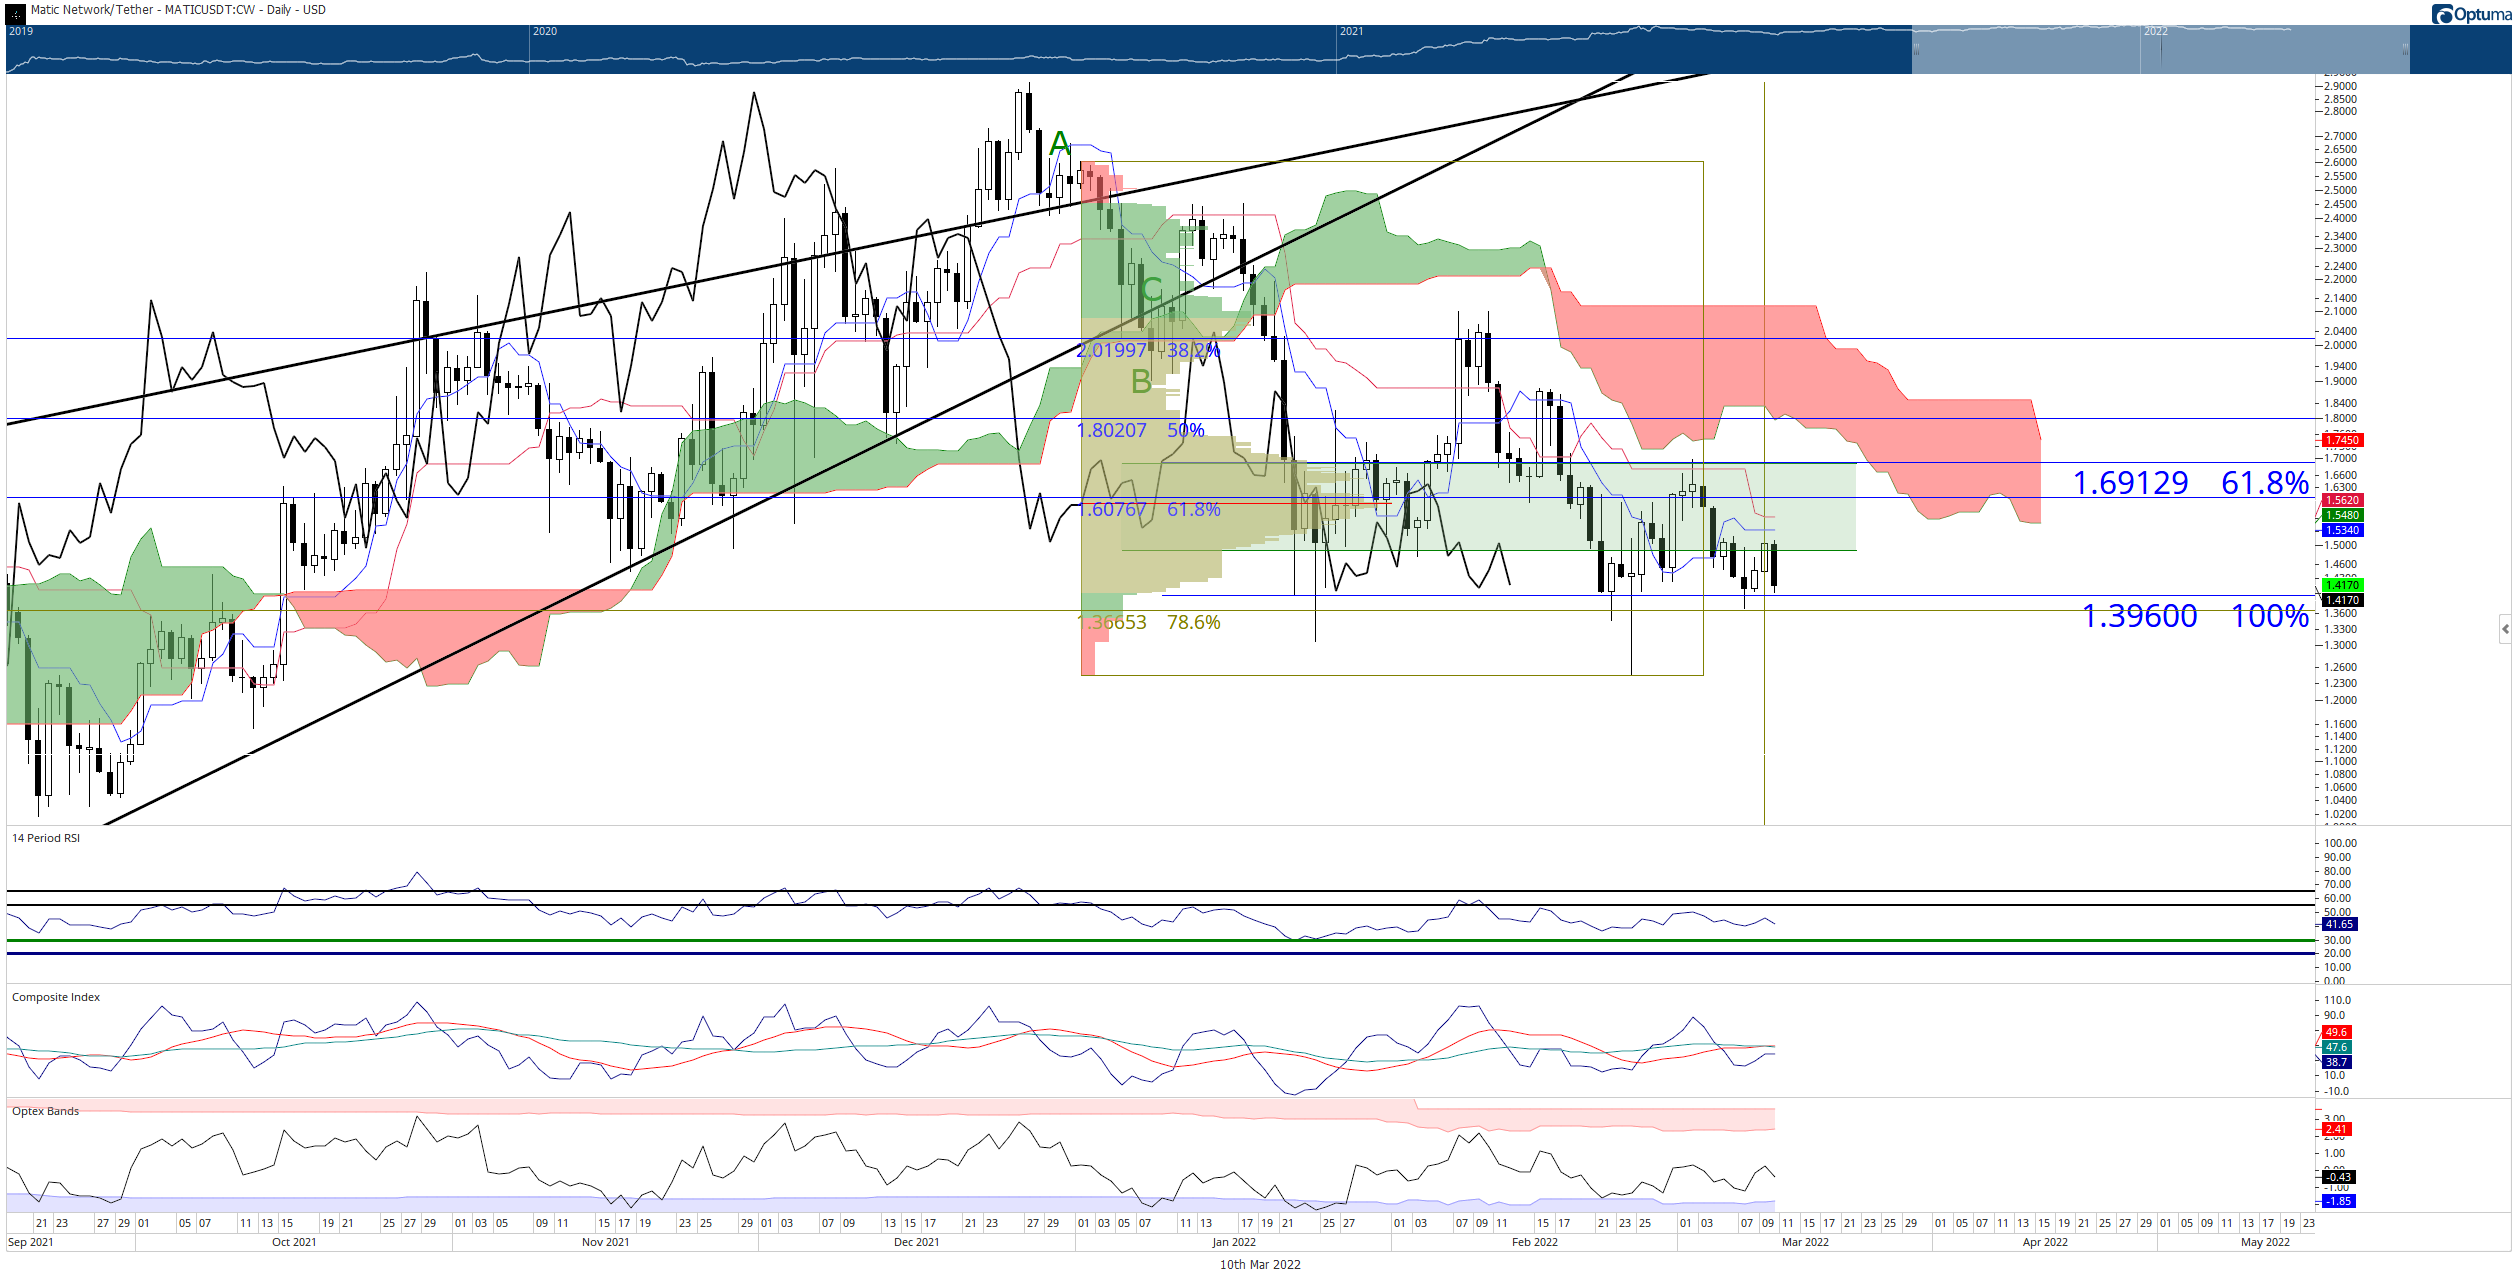Click the Nov 2021 month label on time axis
Image resolution: width=2518 pixels, height=1284 pixels.
[x=605, y=1242]
